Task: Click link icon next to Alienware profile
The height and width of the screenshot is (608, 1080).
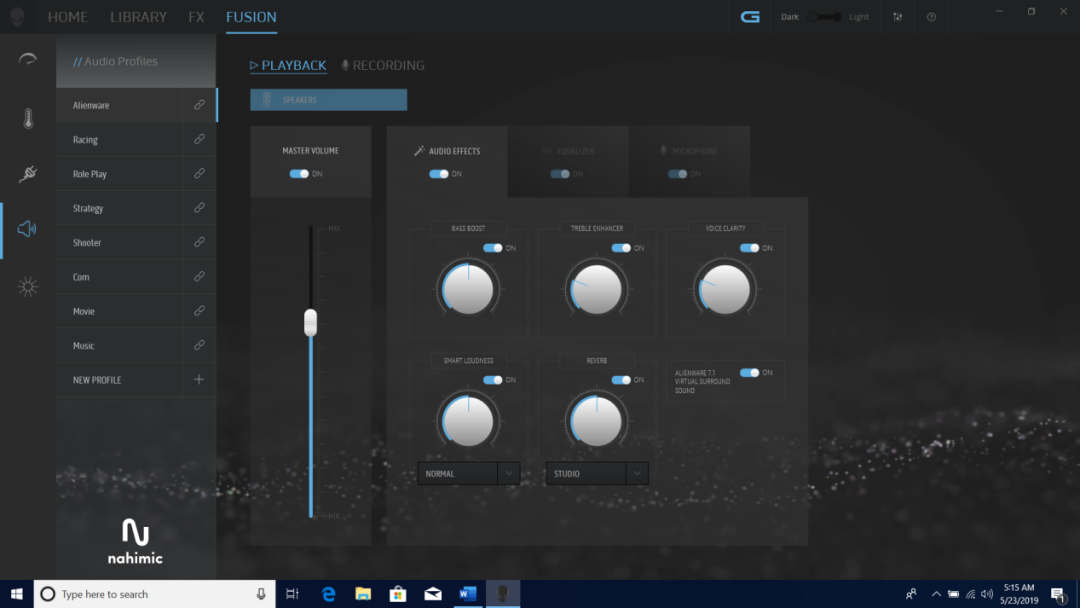Action: tap(199, 105)
